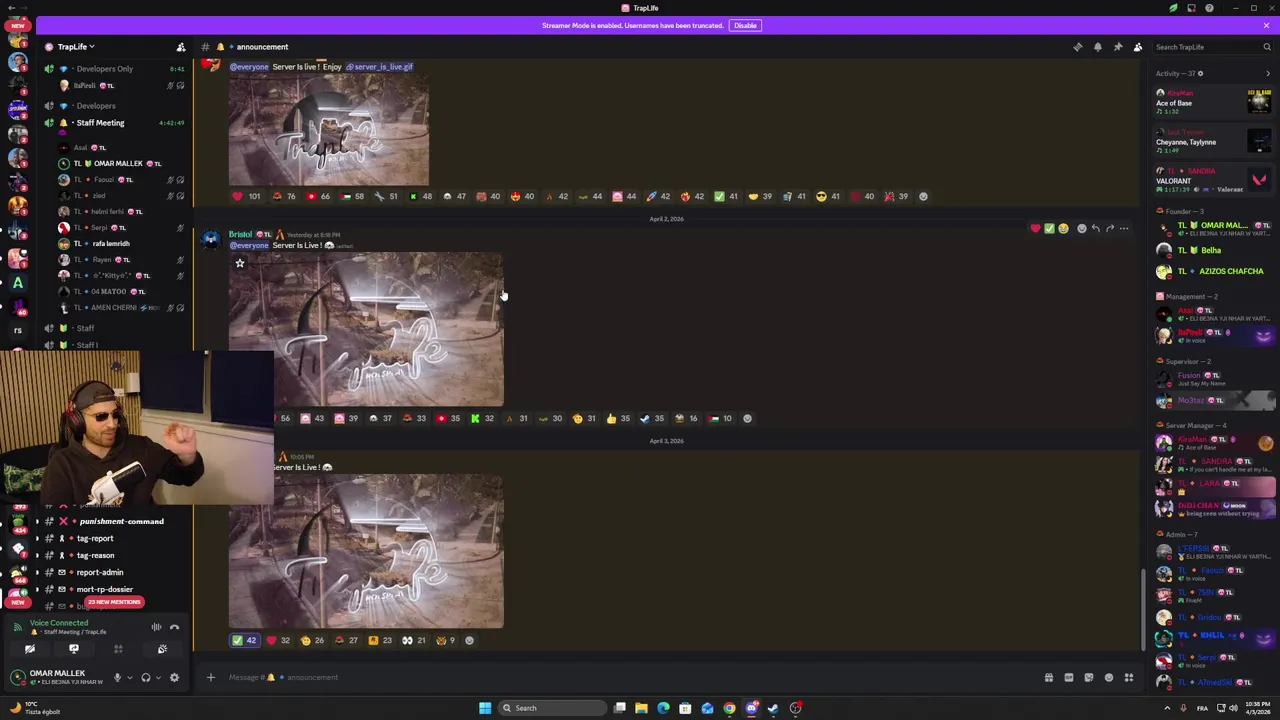Toggle the checkmark 42 reaction
This screenshot has height=720, width=1280.
coord(244,640)
